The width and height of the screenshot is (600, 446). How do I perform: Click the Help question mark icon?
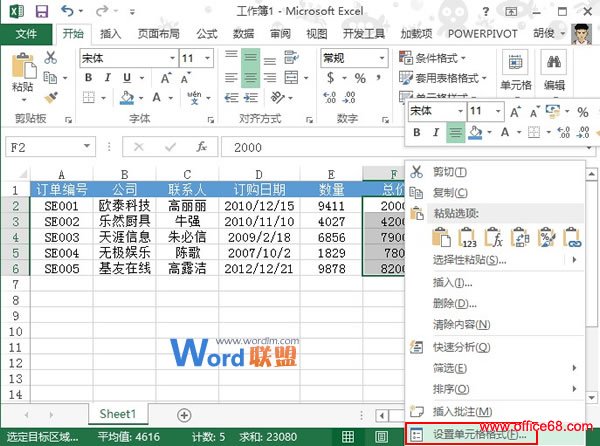pos(486,11)
